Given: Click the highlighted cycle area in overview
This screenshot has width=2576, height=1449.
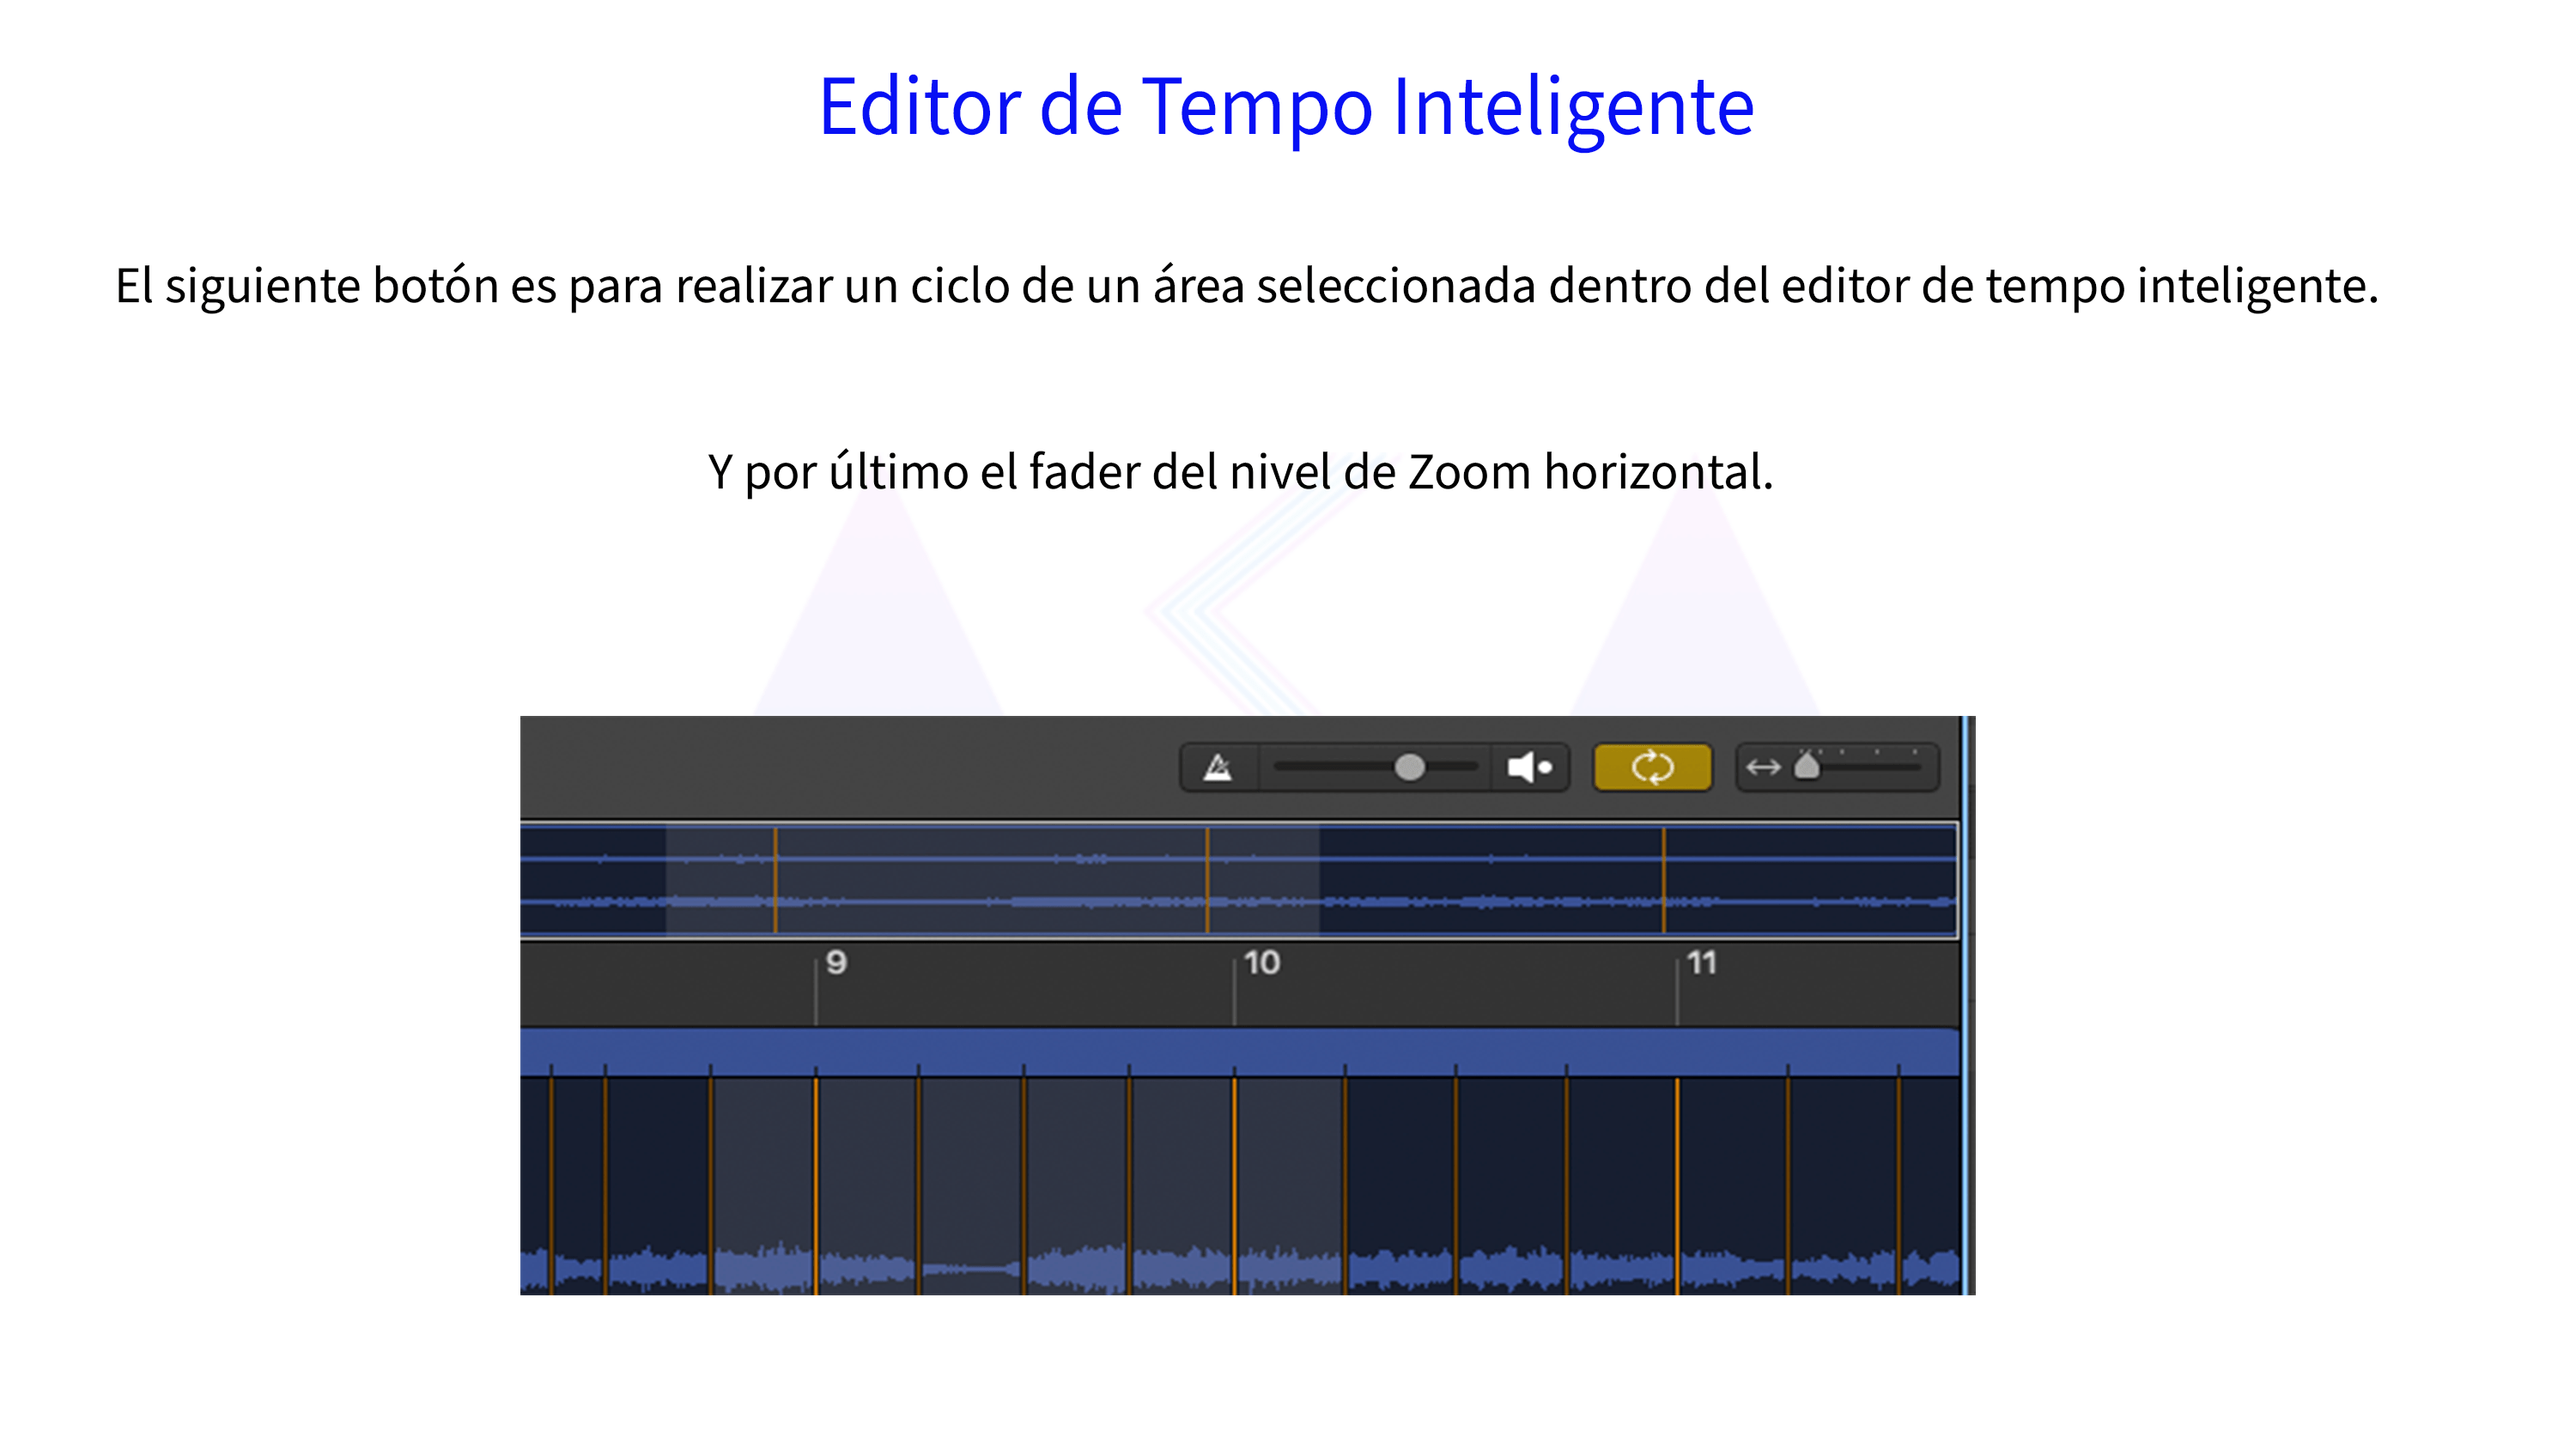Looking at the screenshot, I should (x=992, y=880).
